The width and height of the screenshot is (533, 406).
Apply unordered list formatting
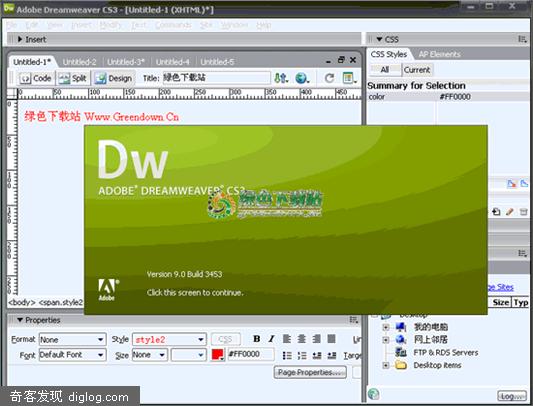pyautogui.click(x=287, y=356)
